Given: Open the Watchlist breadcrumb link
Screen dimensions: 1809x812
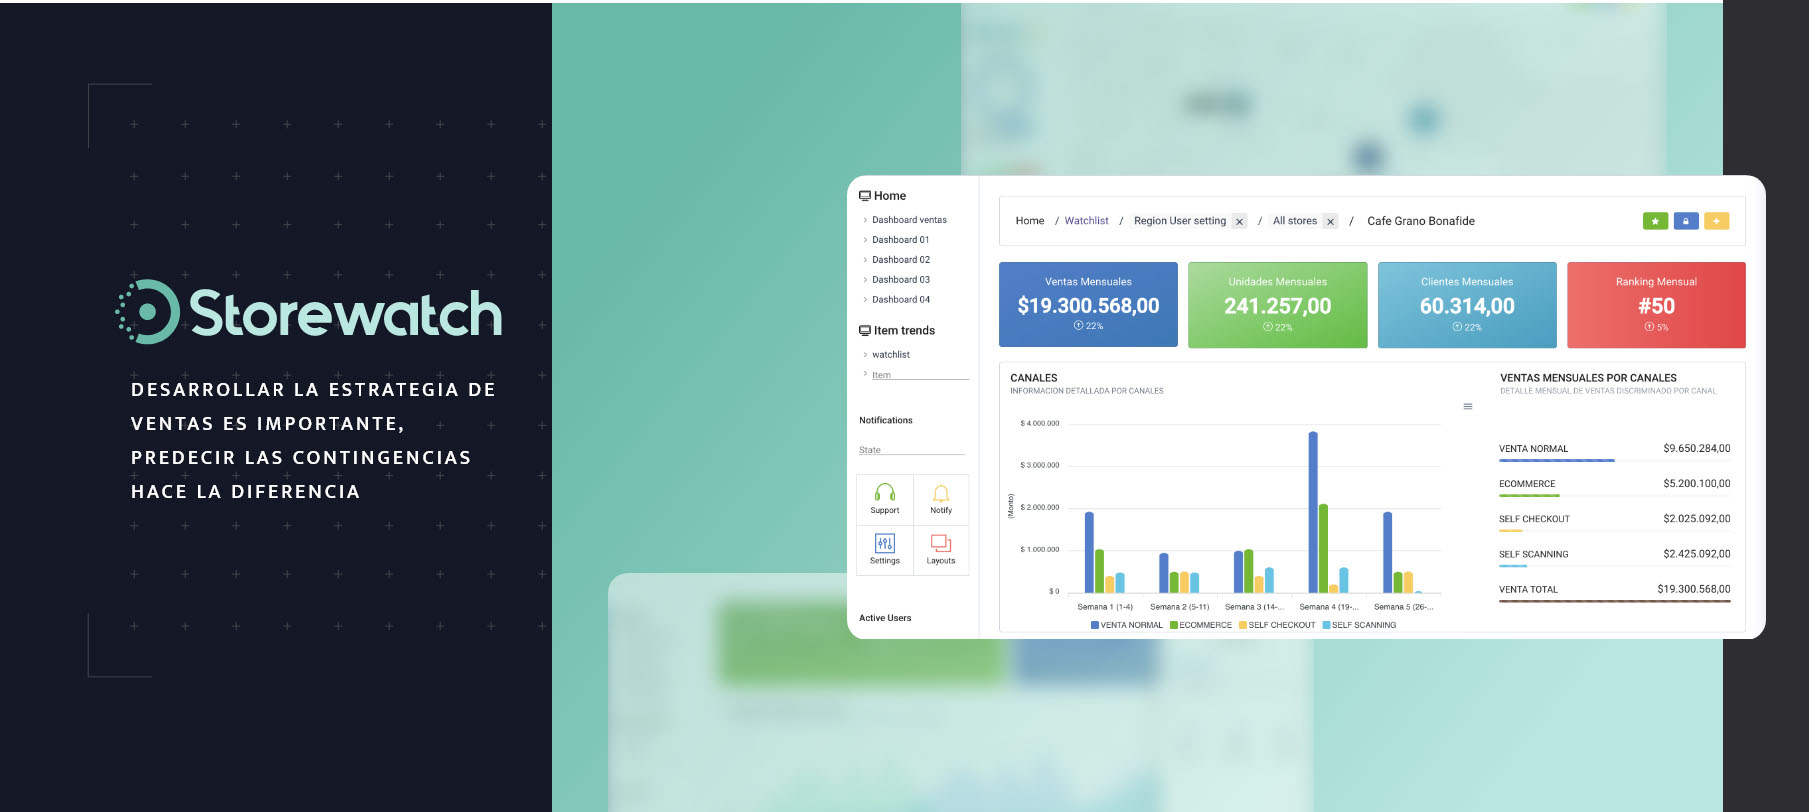Looking at the screenshot, I should coord(1086,221).
